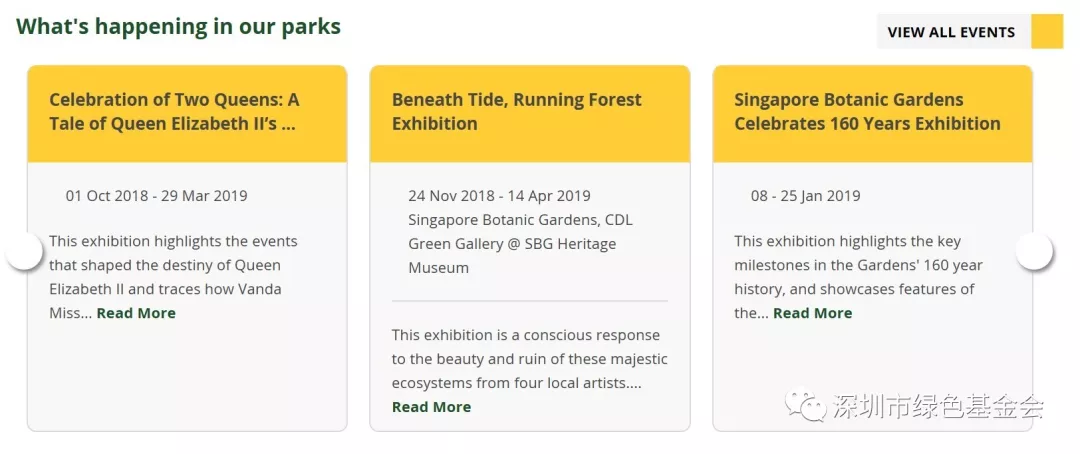The height and width of the screenshot is (454, 1080).
Task: Click the WeChat logo watermark
Action: point(804,405)
